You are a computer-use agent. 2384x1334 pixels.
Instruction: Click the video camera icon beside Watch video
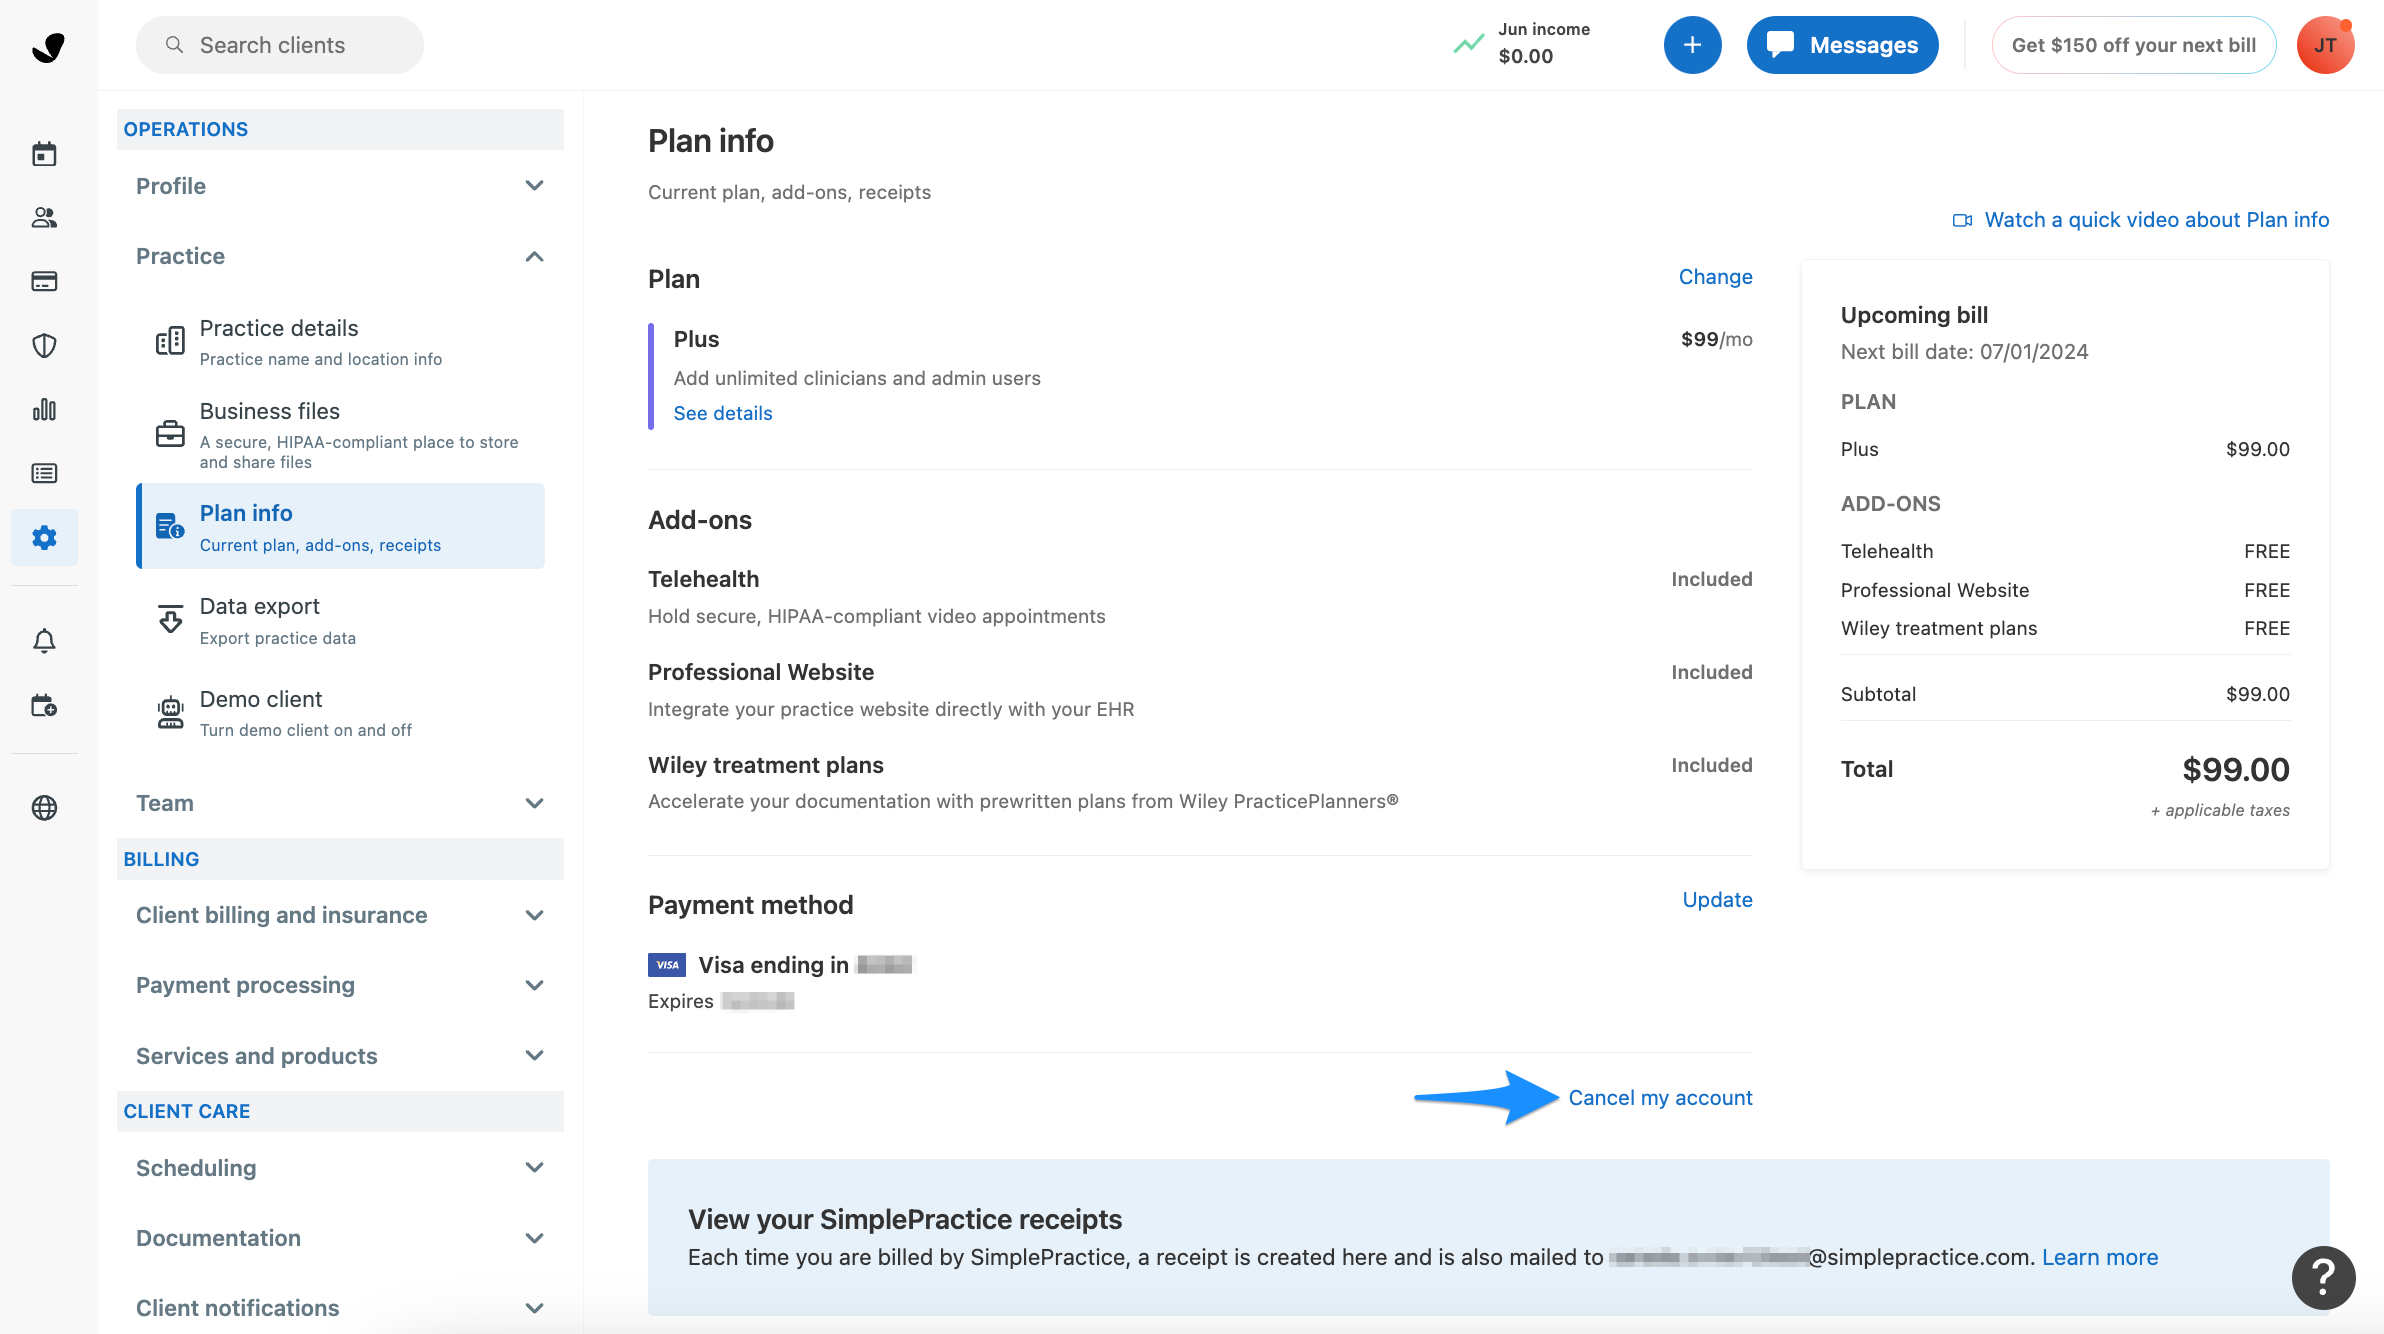(x=1962, y=220)
